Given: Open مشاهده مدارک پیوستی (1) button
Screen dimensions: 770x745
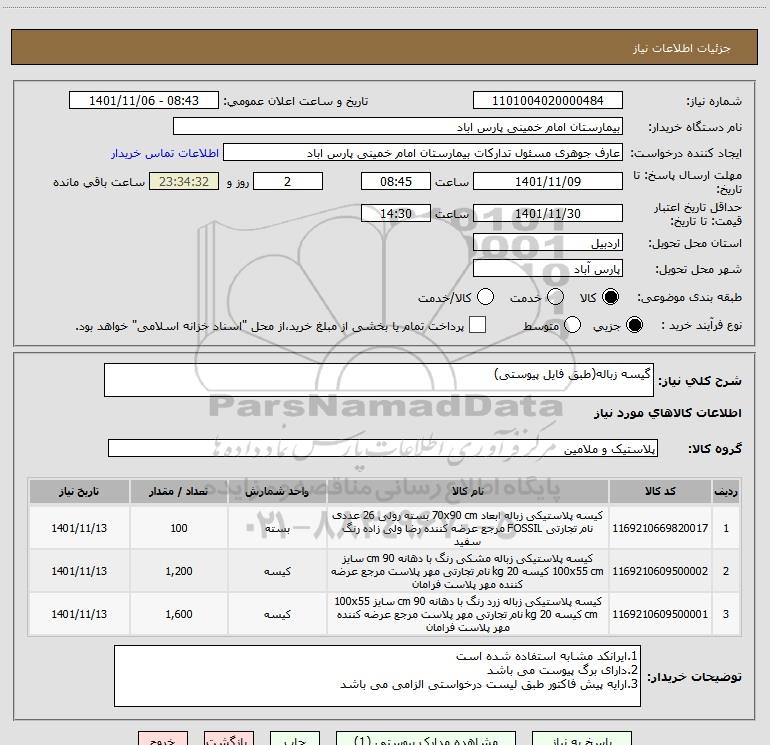Looking at the screenshot, I should coord(426,738).
